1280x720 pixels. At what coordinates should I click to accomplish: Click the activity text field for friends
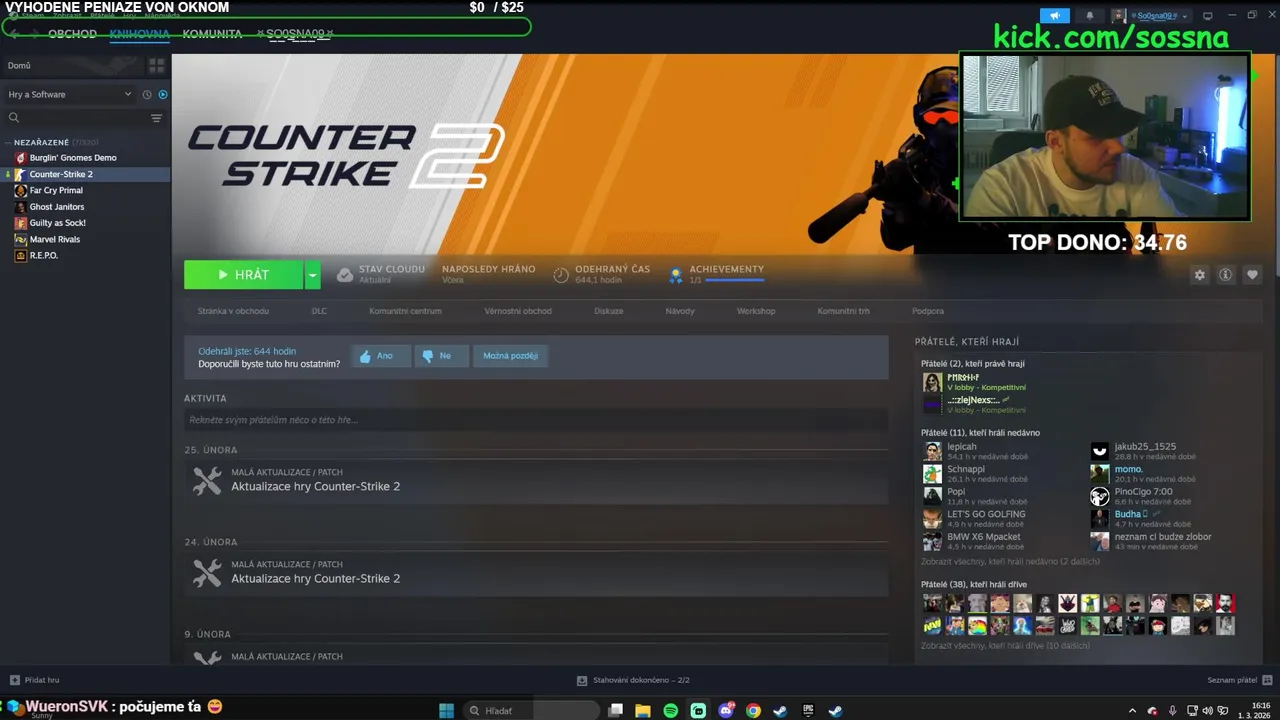(536, 420)
